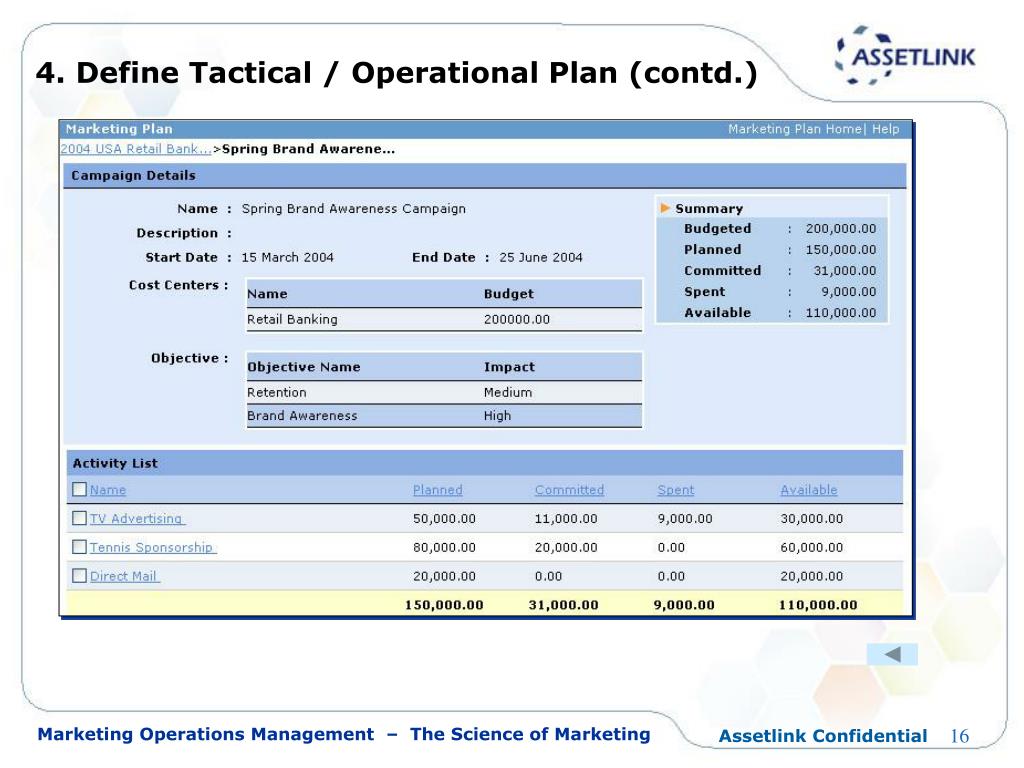Click the Medium impact value
This screenshot has width=1024, height=768.
[508, 392]
